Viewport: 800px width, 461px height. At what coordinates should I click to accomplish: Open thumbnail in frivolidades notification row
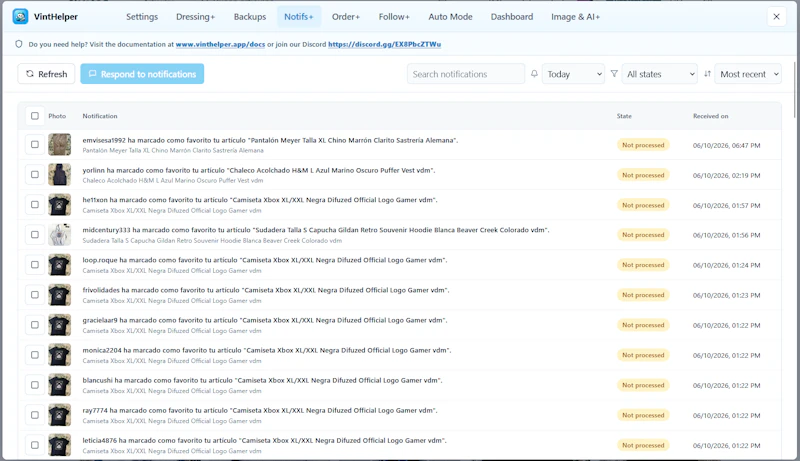click(60, 295)
